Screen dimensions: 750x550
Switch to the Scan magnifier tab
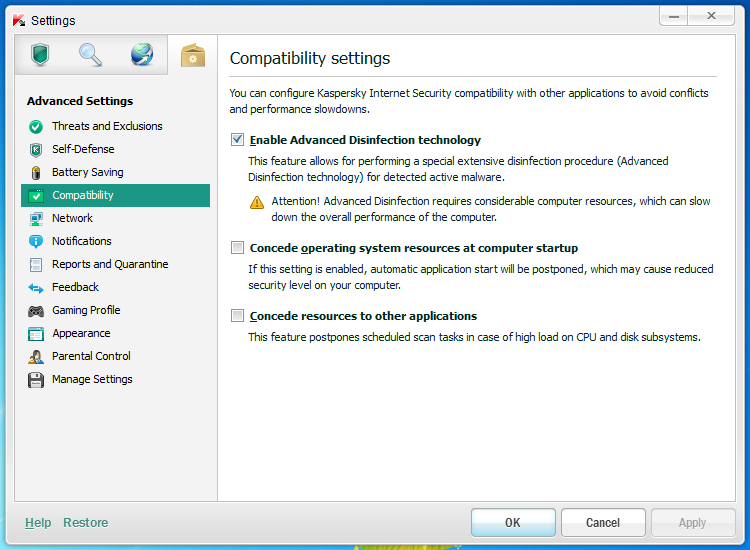pyautogui.click(x=91, y=55)
